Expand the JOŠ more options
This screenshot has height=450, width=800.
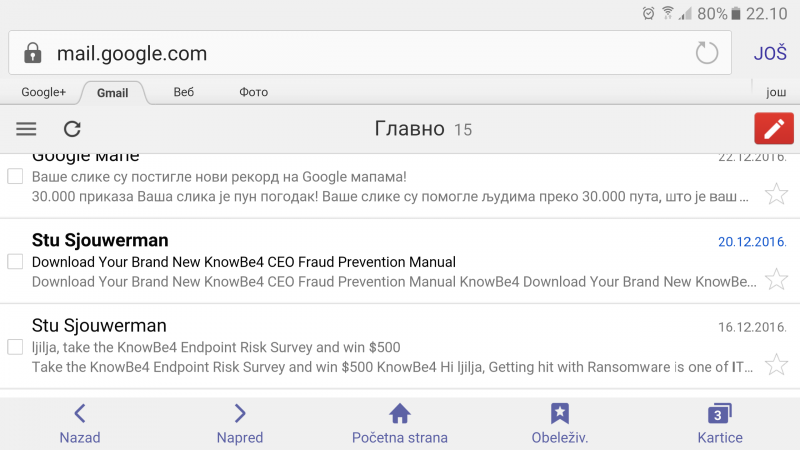(x=770, y=53)
